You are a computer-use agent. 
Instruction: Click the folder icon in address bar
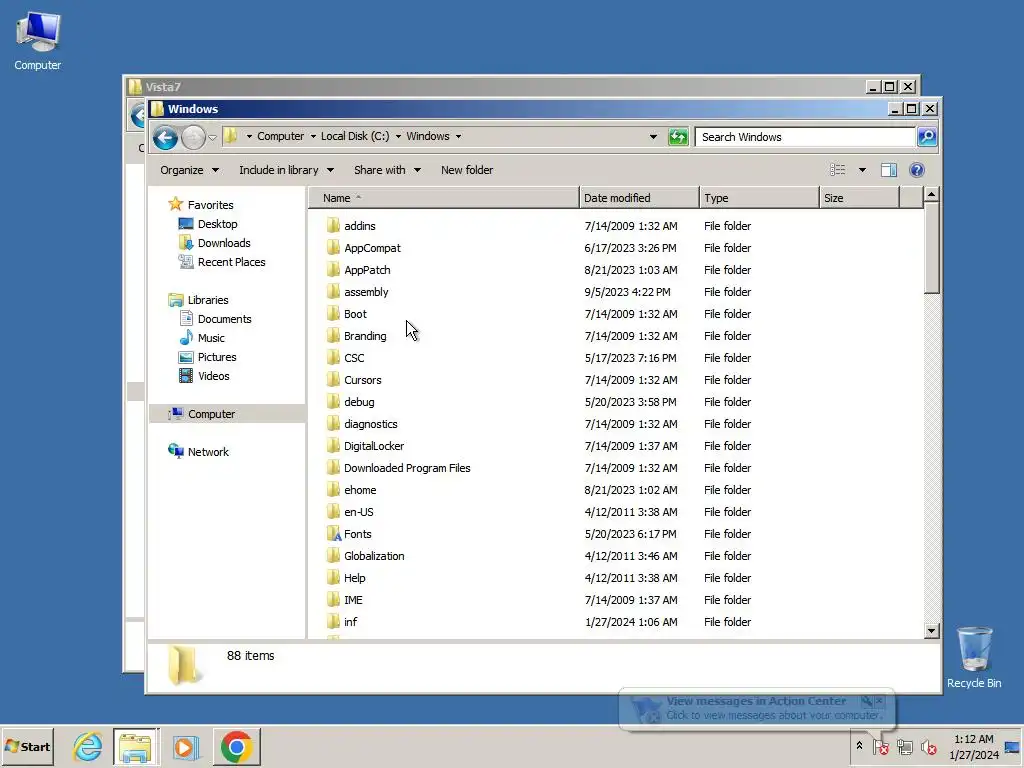231,136
